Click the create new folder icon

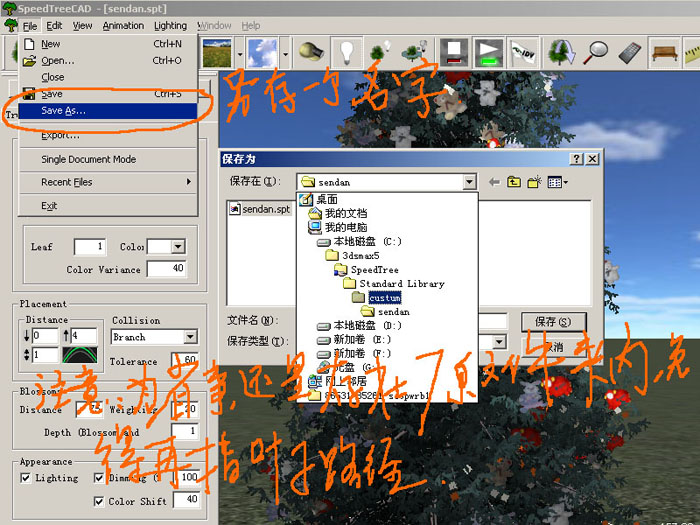coord(534,182)
